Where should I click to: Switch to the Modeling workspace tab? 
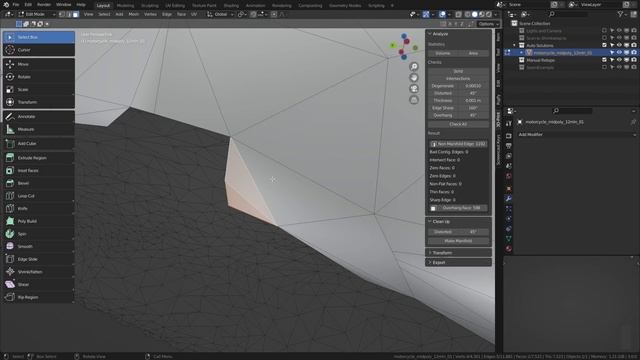point(125,6)
